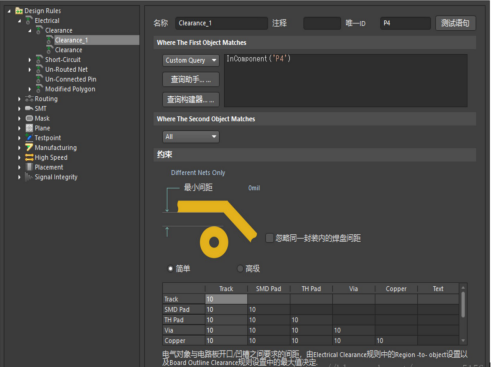Click the Plane category icon
491x368 pixels.
point(29,128)
